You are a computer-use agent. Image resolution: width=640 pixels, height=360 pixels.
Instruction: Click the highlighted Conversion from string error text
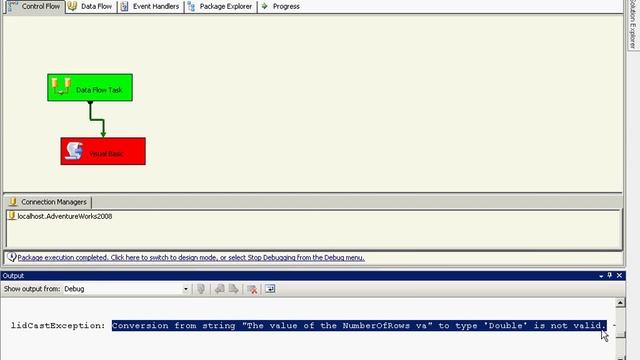[x=359, y=326]
